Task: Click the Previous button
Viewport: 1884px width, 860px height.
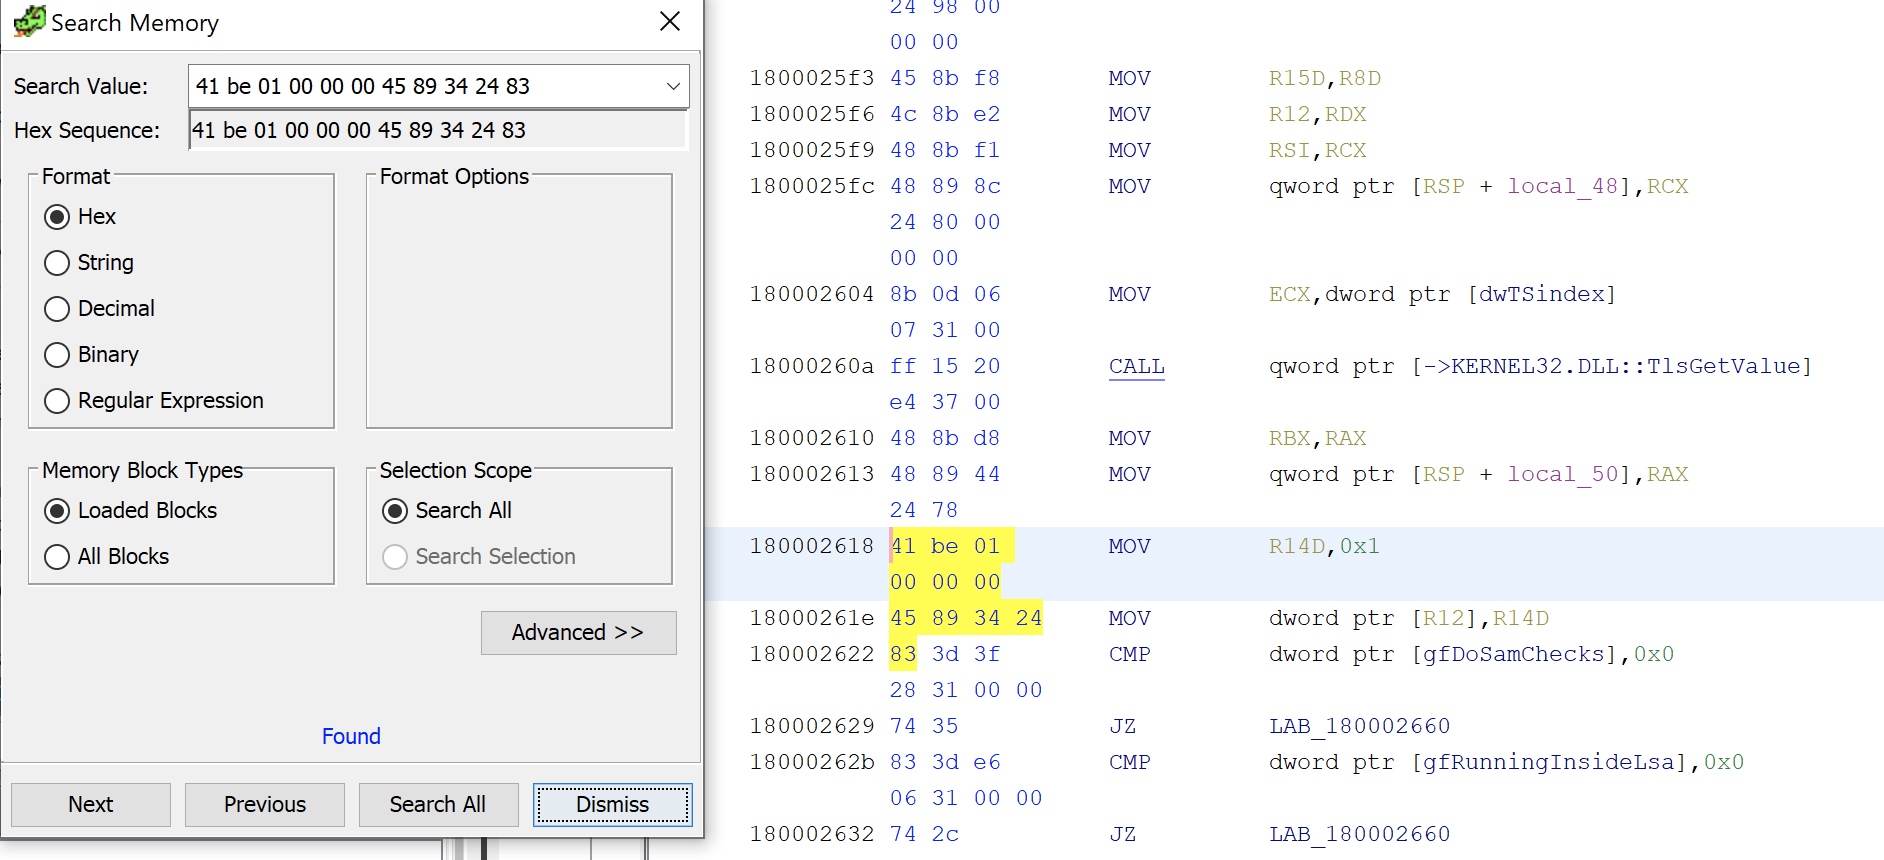Action: (265, 805)
